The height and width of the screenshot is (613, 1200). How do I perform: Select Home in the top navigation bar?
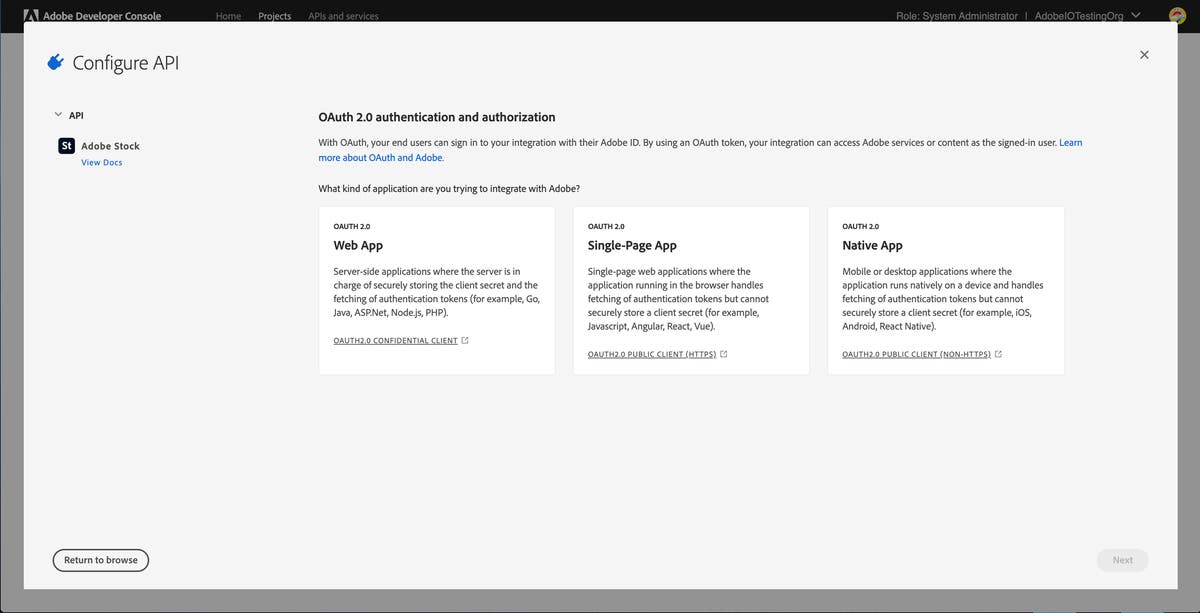tap(228, 15)
